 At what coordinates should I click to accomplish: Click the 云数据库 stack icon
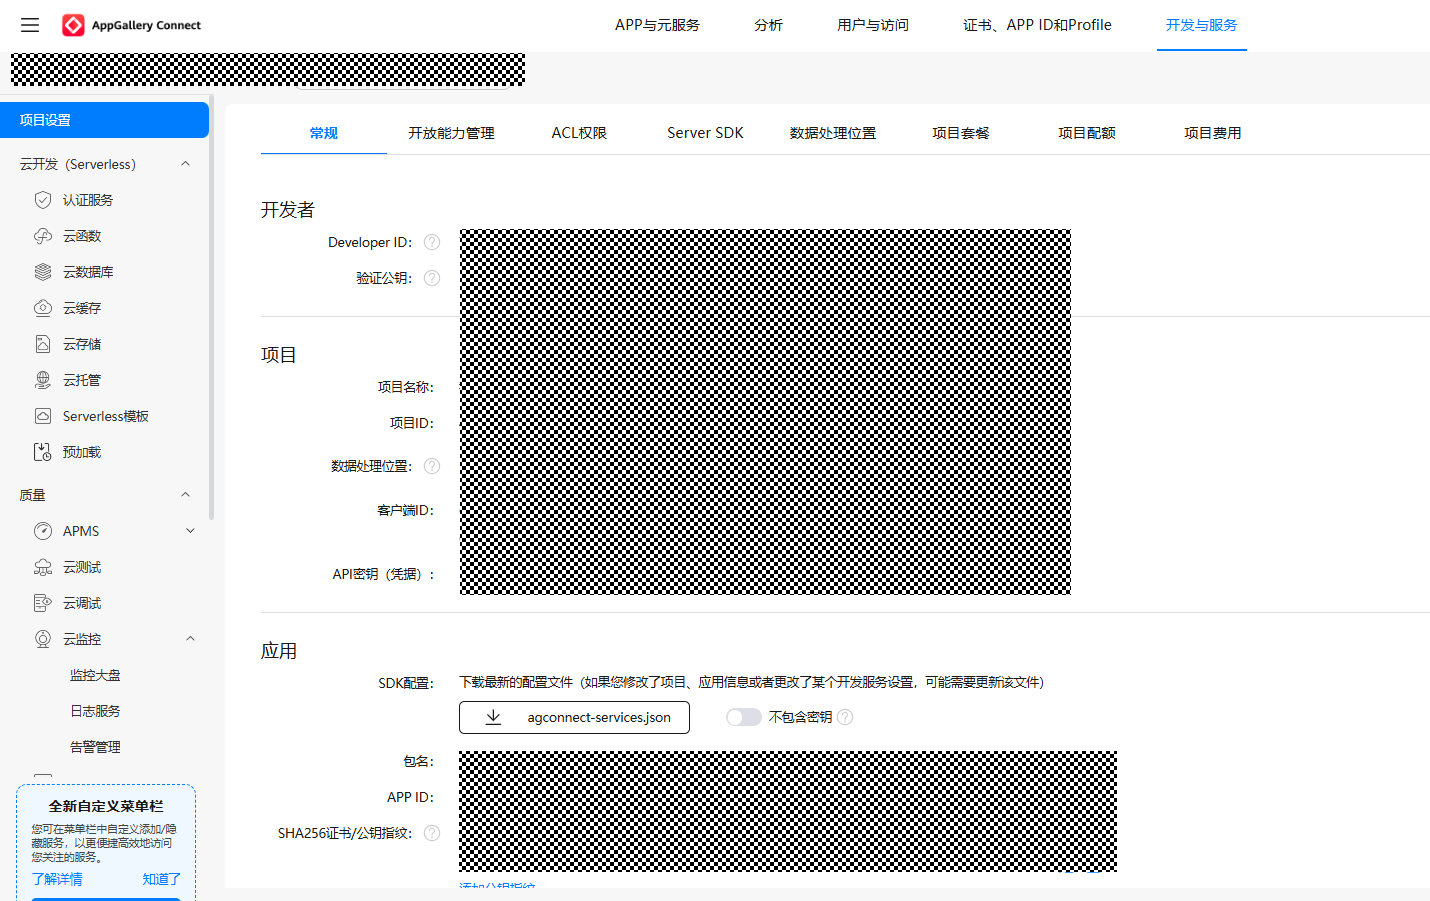(x=43, y=272)
